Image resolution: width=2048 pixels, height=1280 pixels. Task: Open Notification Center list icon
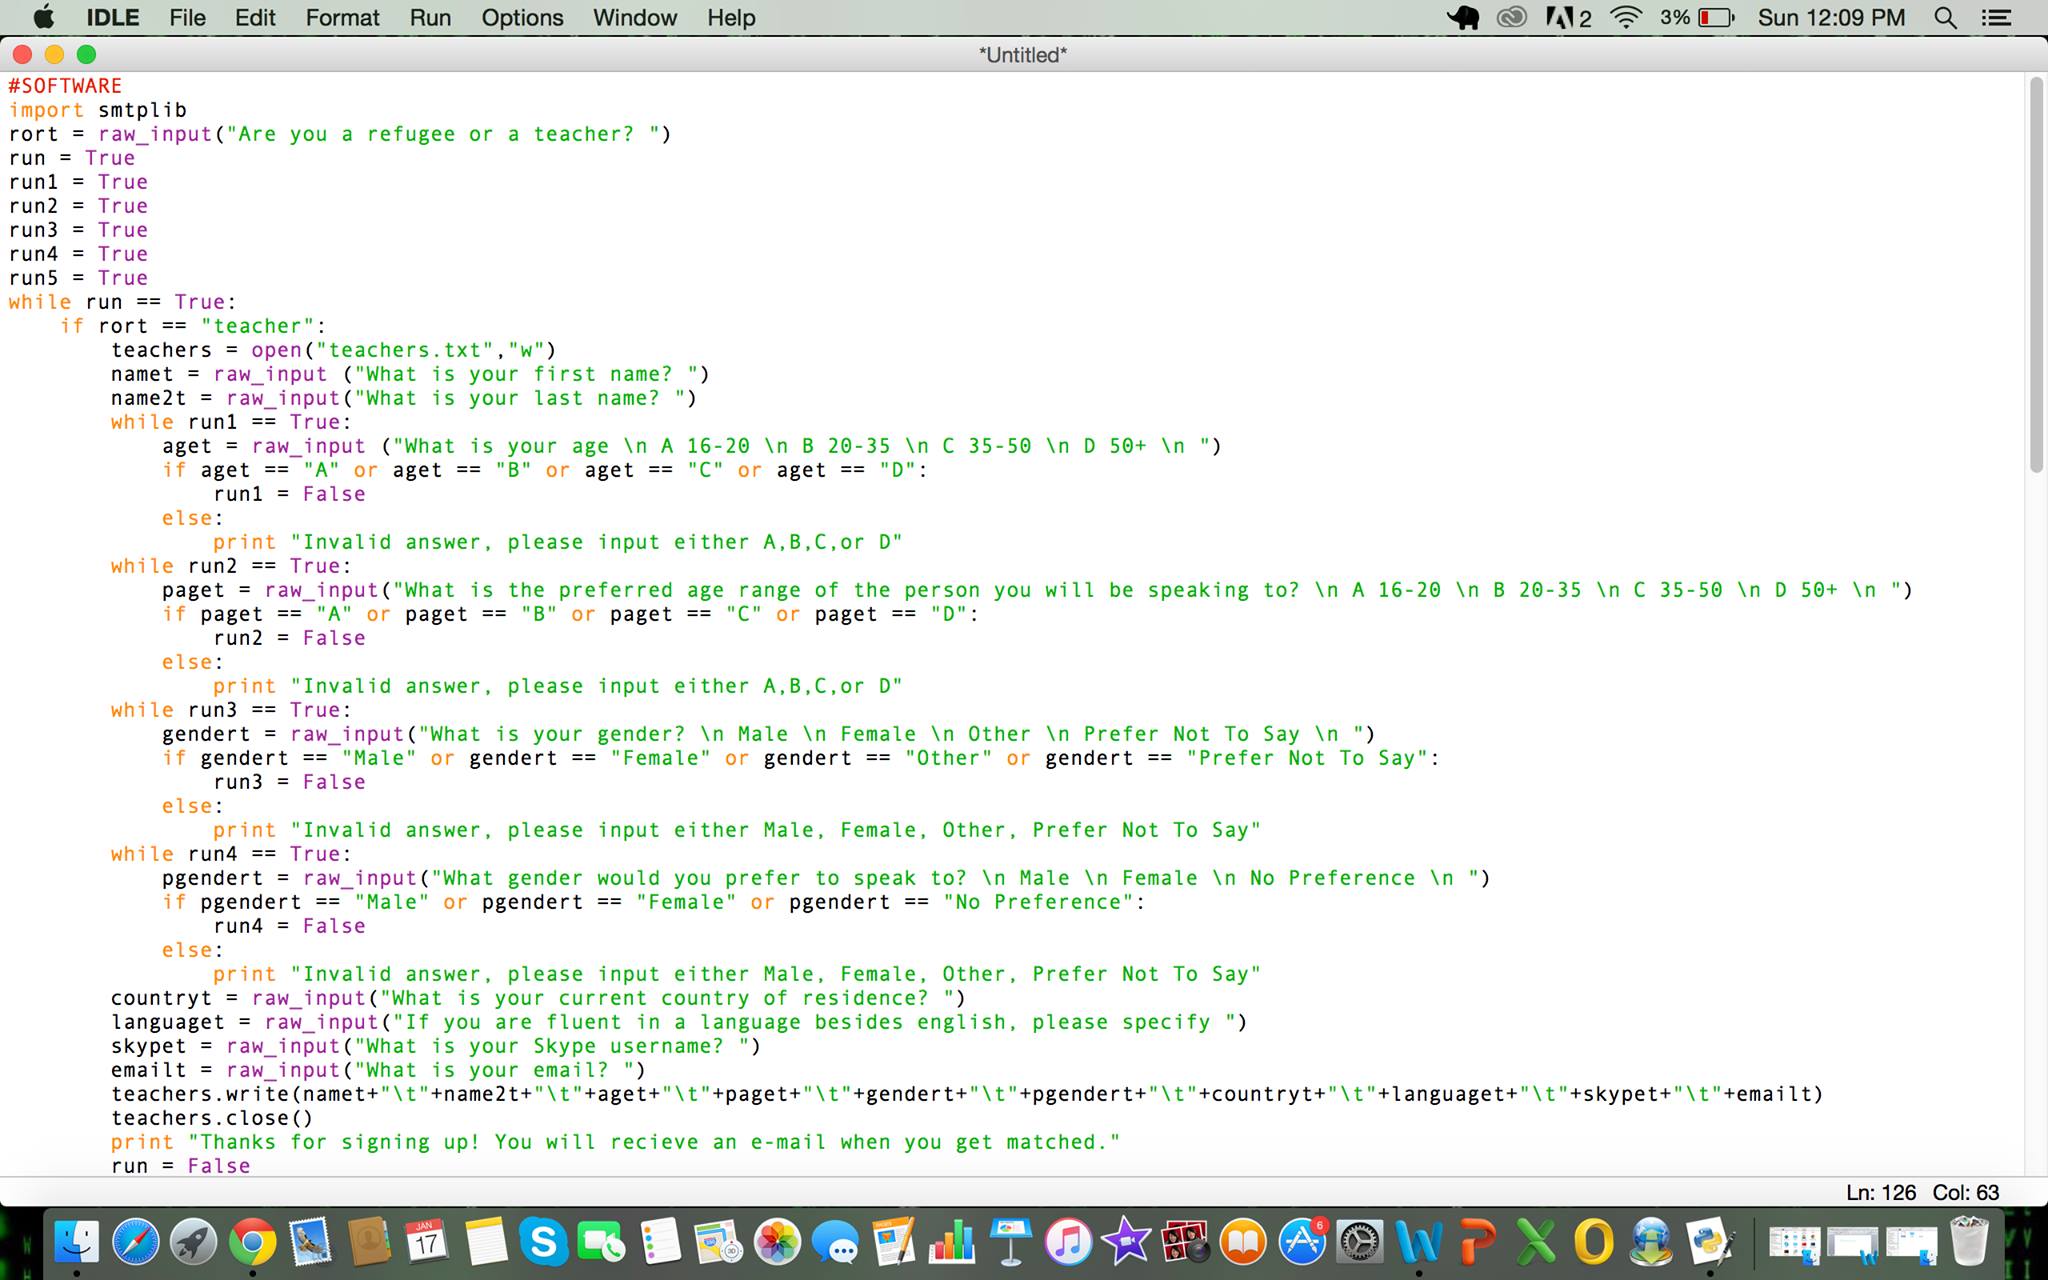pyautogui.click(x=1996, y=18)
